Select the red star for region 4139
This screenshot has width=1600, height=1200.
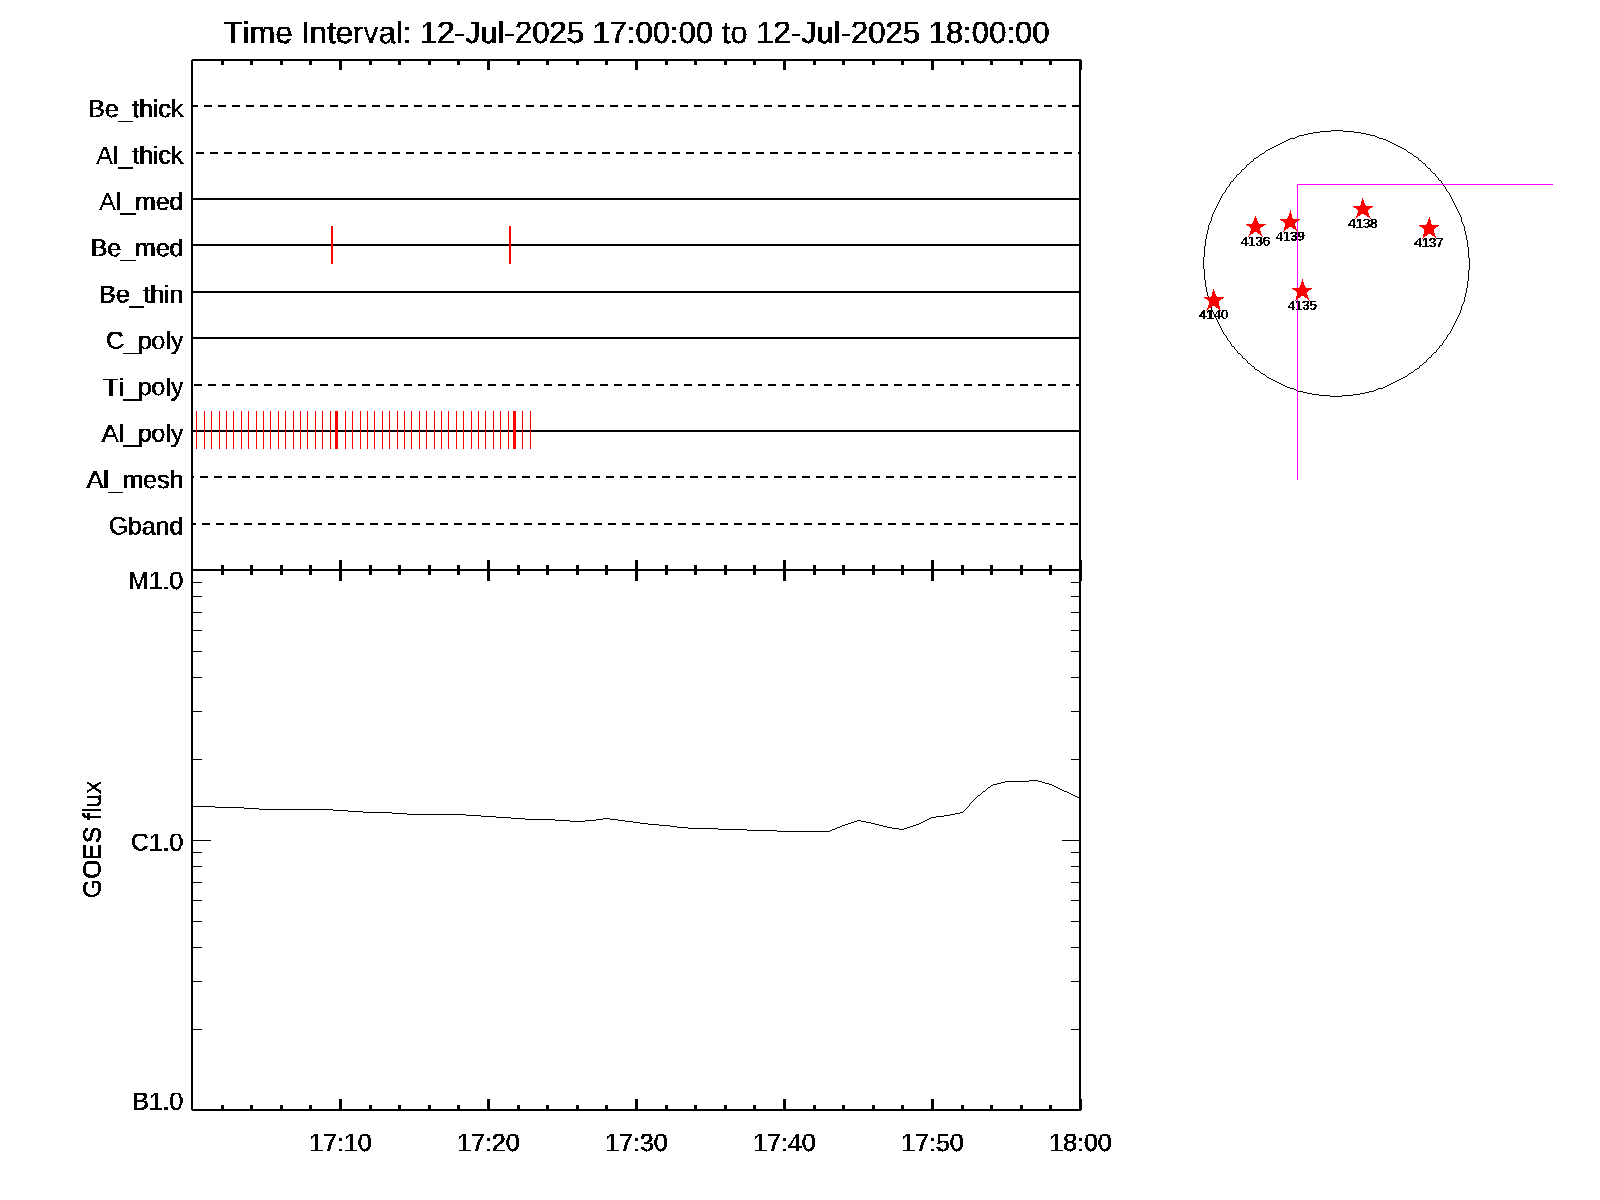click(1290, 222)
